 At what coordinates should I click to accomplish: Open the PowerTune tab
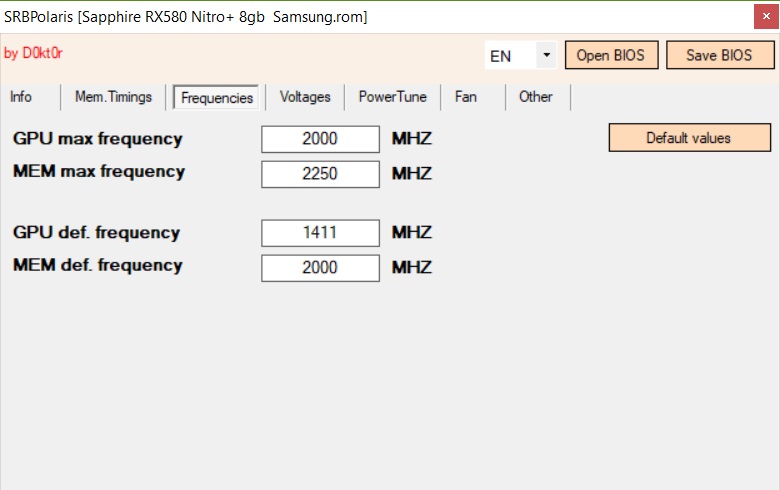click(392, 97)
